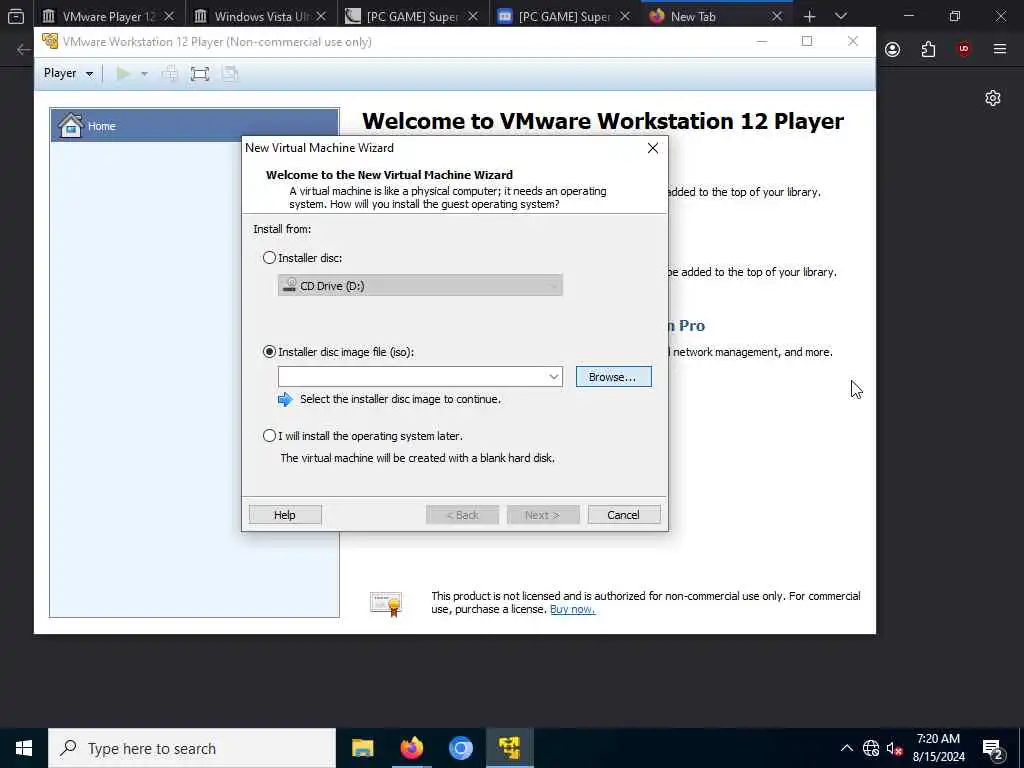Click the send Ctrl+Alt+Del toolbar icon
The height and width of the screenshot is (768, 1024).
coord(170,74)
